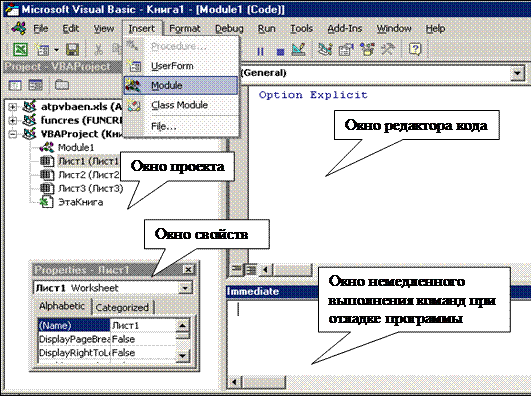The height and width of the screenshot is (396, 531).
Task: Toggle Design Mode toolbar icon
Action: pyautogui.click(x=298, y=50)
